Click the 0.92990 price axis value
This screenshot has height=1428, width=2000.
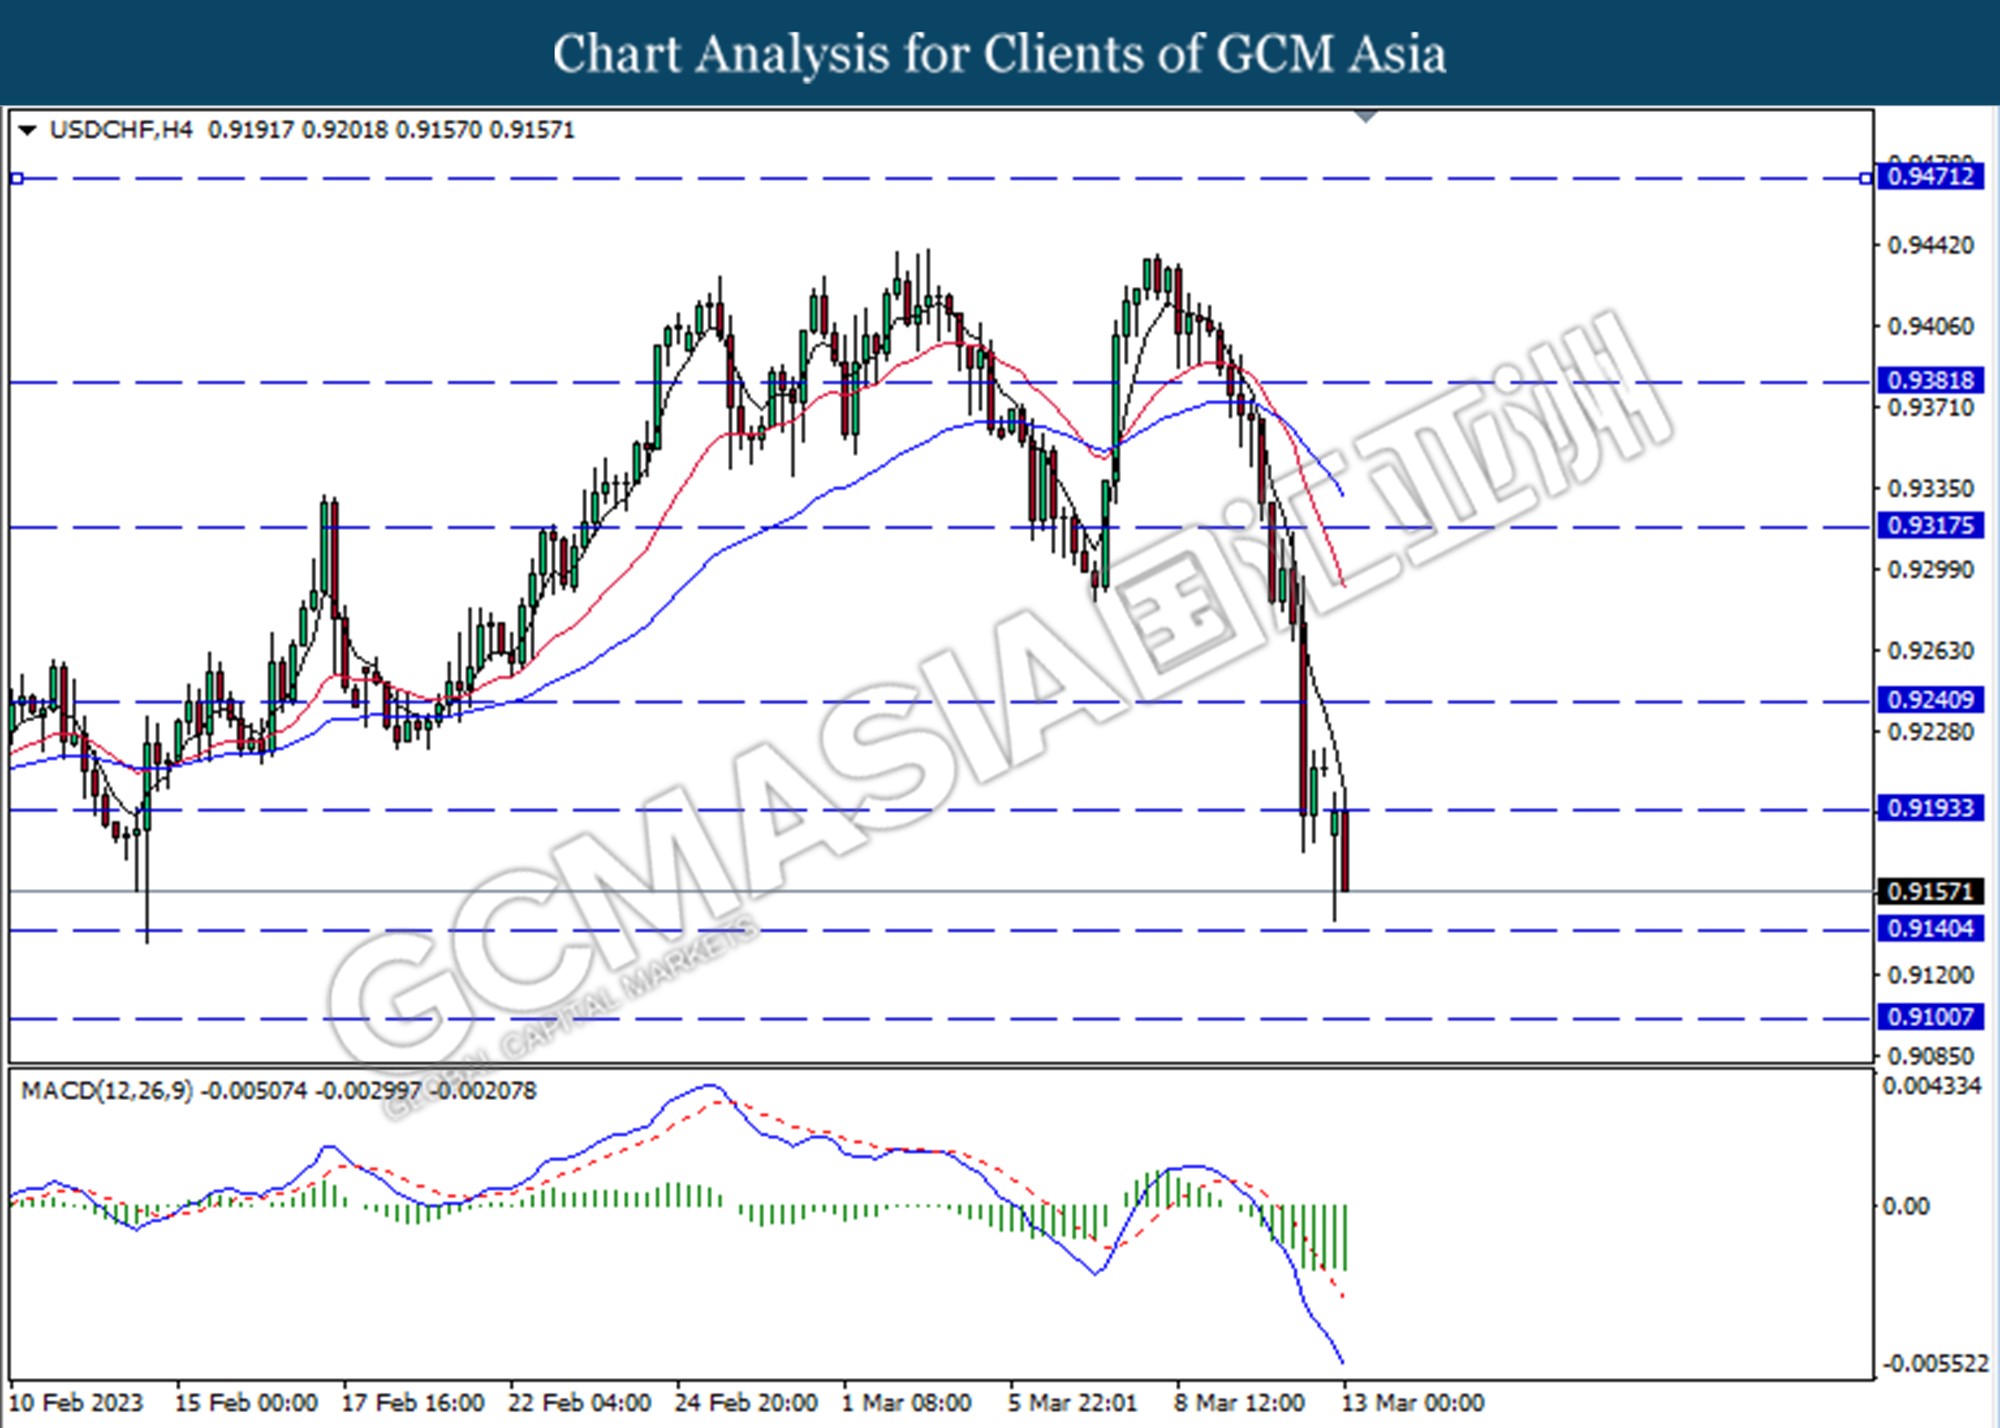[x=1931, y=570]
